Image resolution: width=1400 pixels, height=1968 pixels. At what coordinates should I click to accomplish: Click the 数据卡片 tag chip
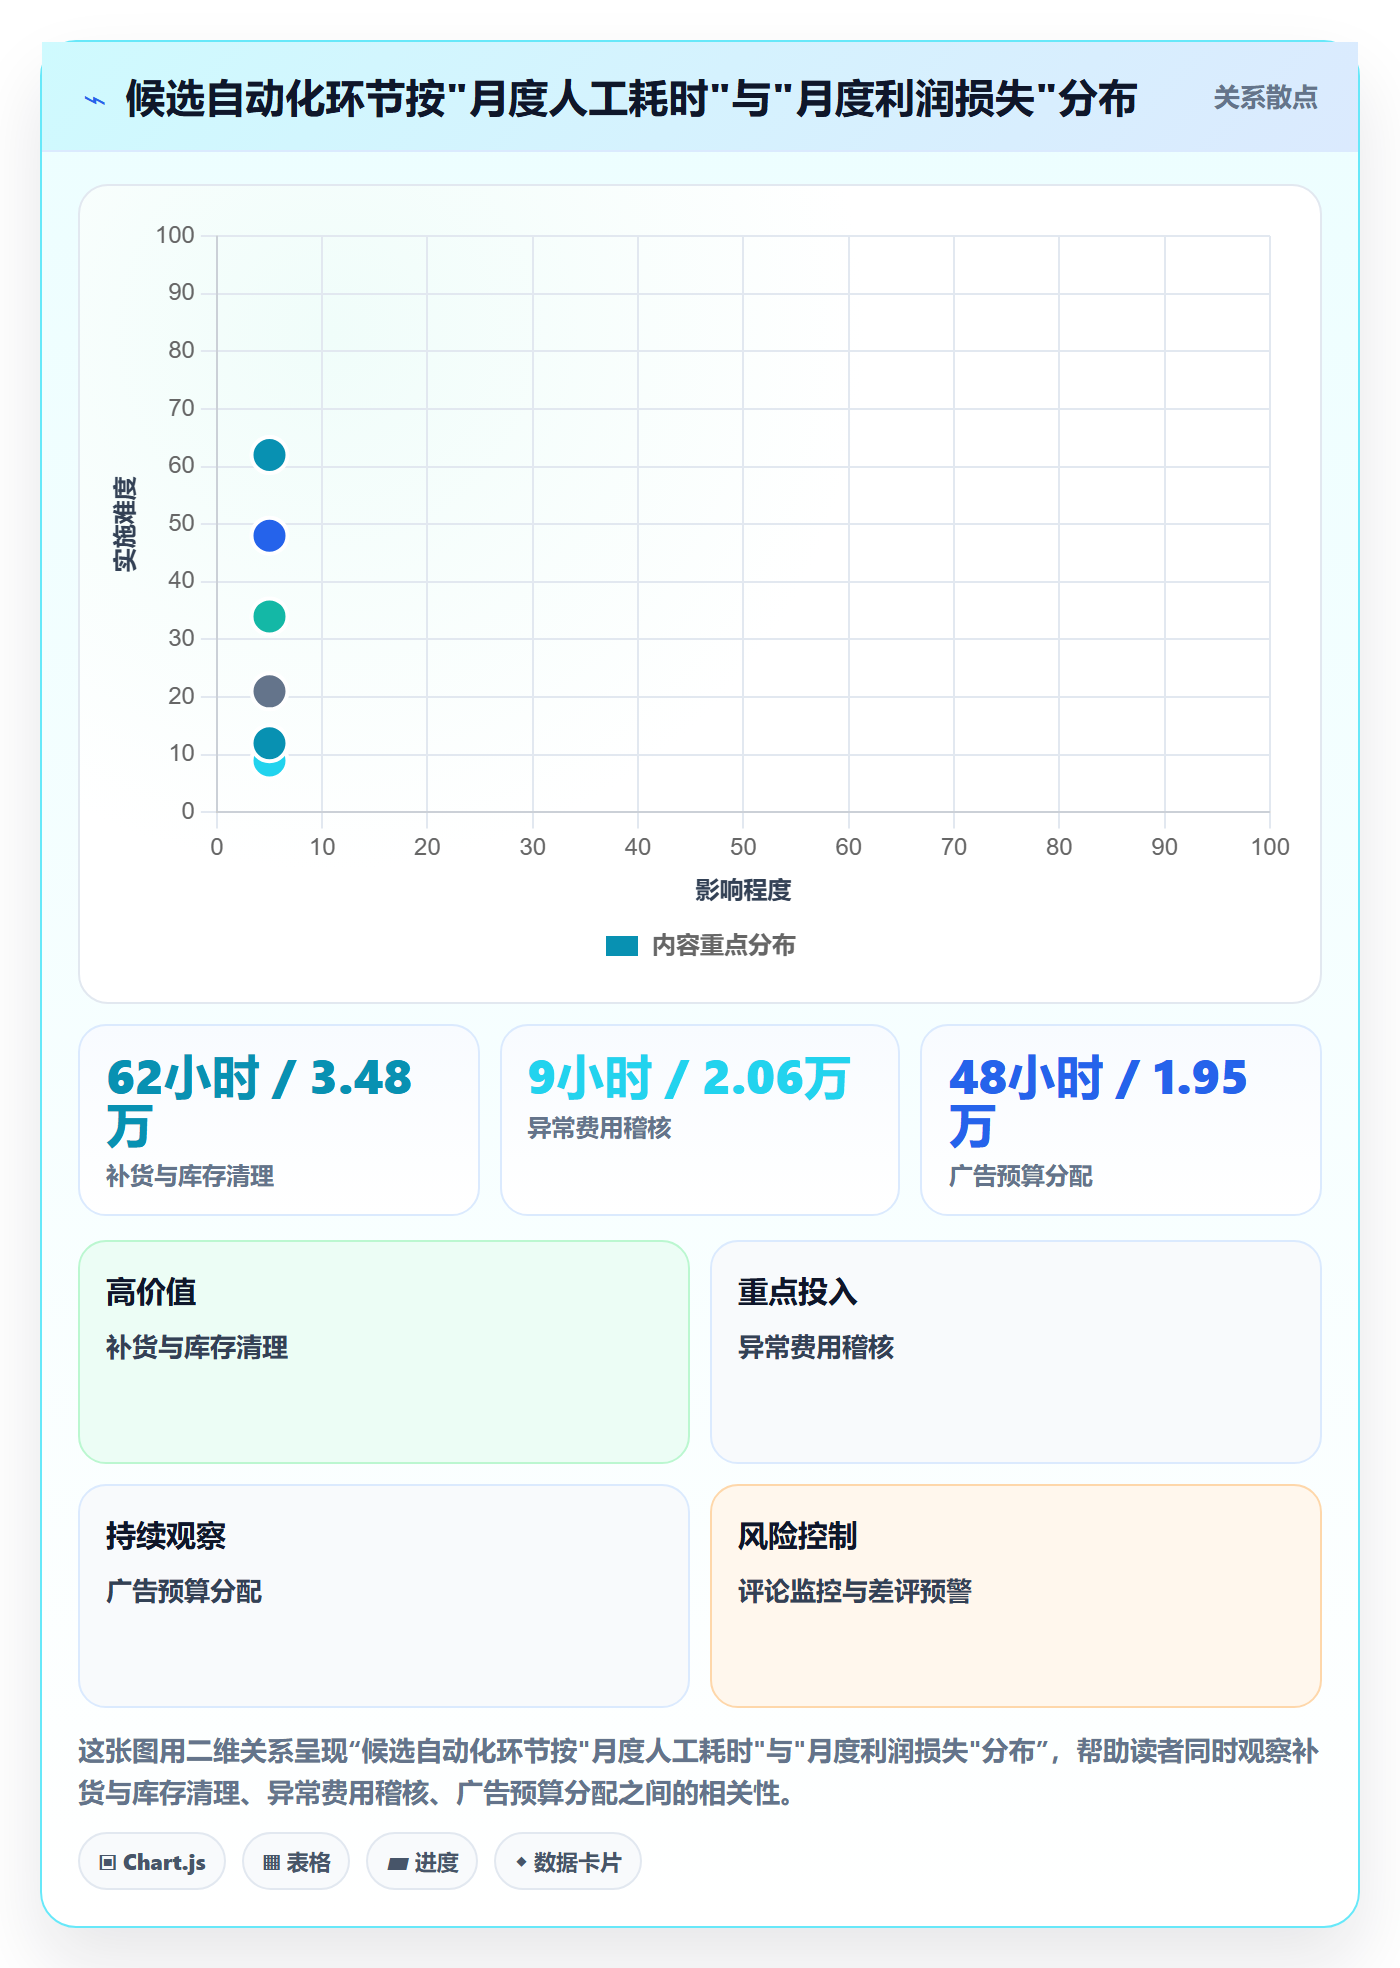coord(568,1862)
